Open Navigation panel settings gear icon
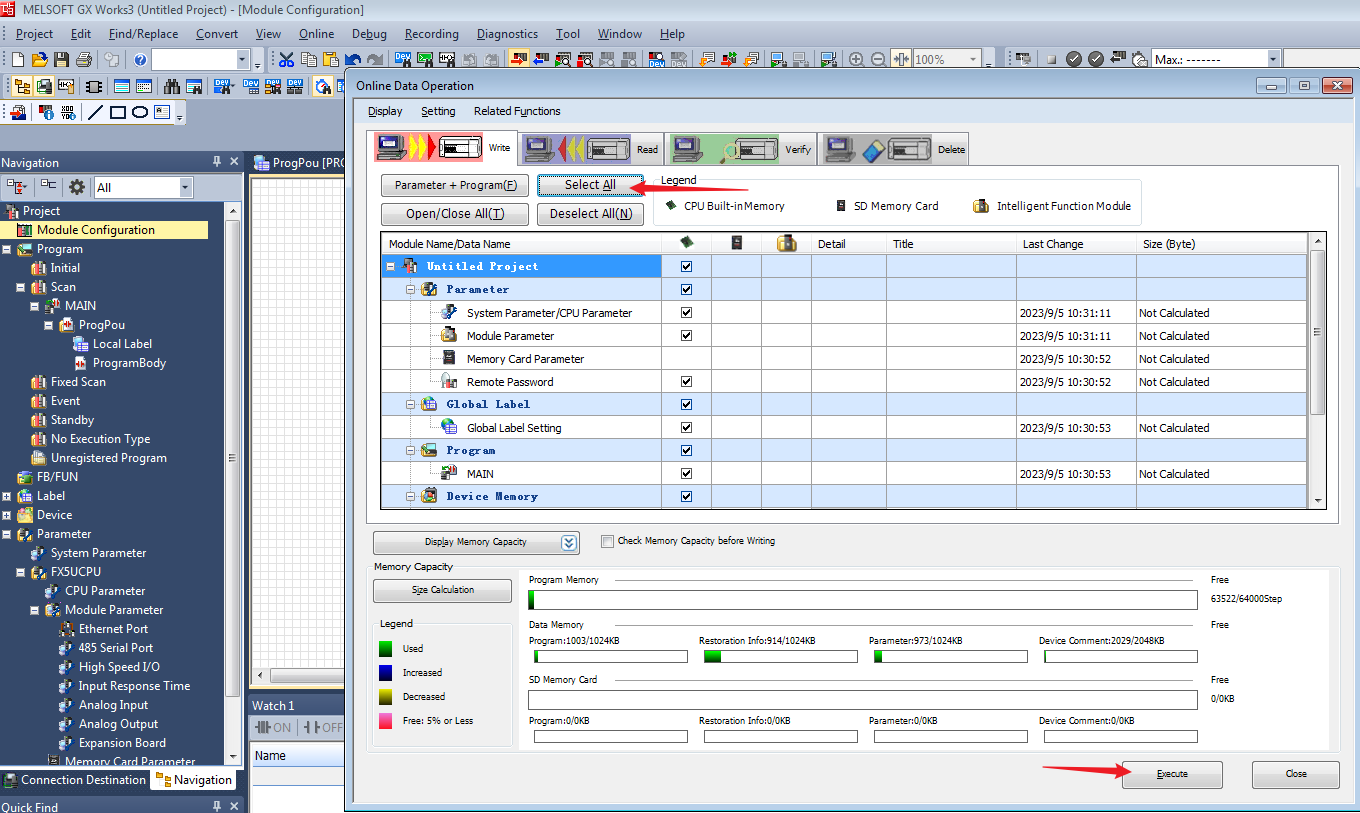The image size is (1360, 813). pos(77,187)
